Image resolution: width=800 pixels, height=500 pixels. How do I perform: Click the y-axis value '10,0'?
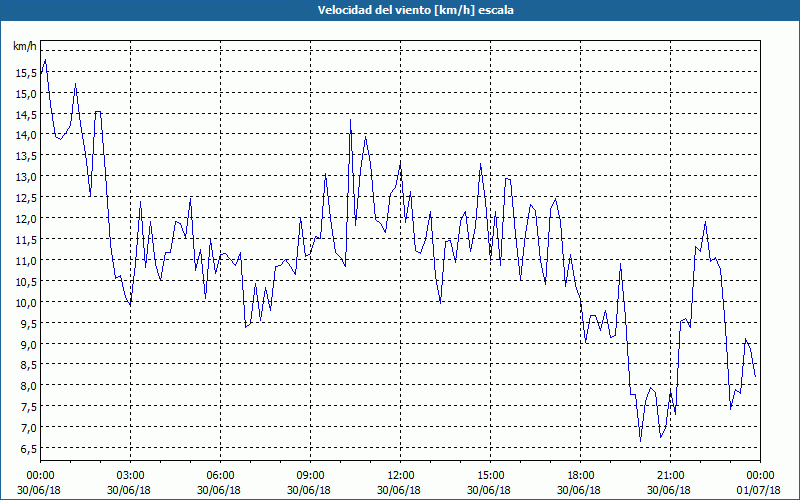(x=26, y=303)
